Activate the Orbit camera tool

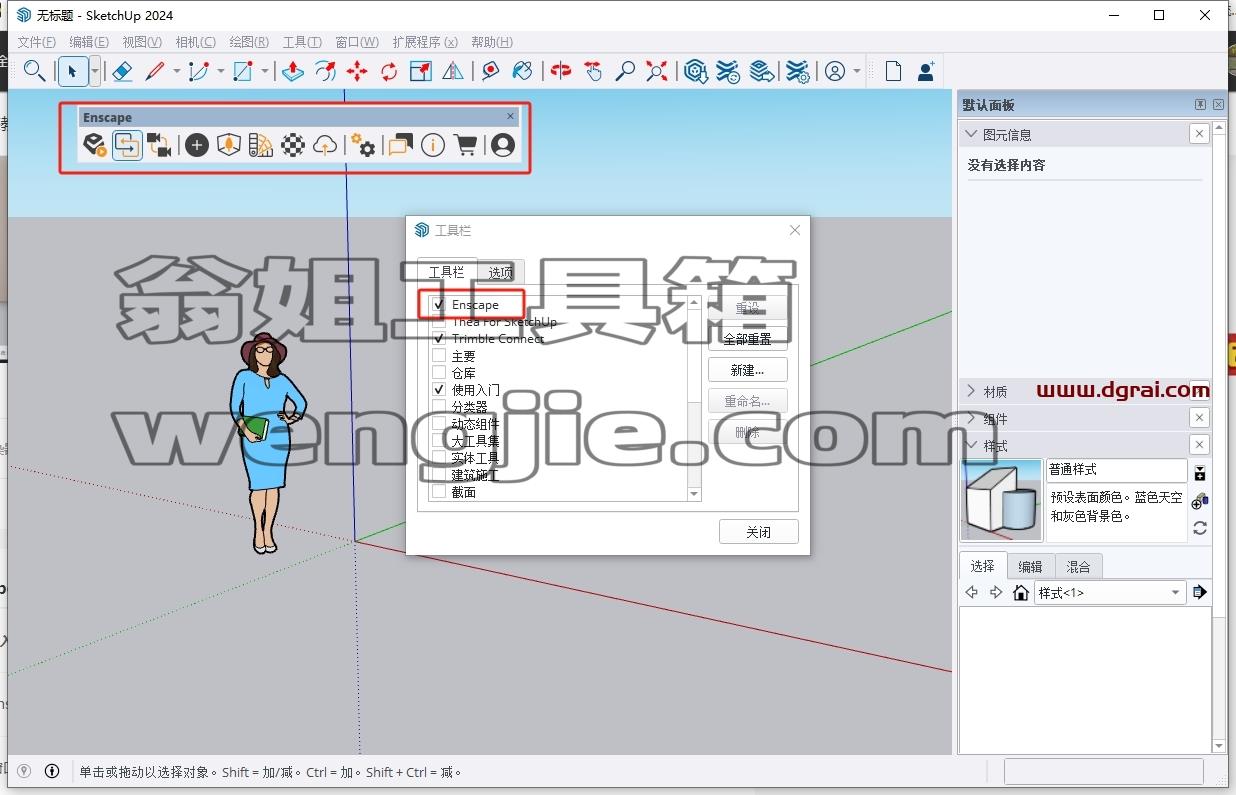pos(561,71)
